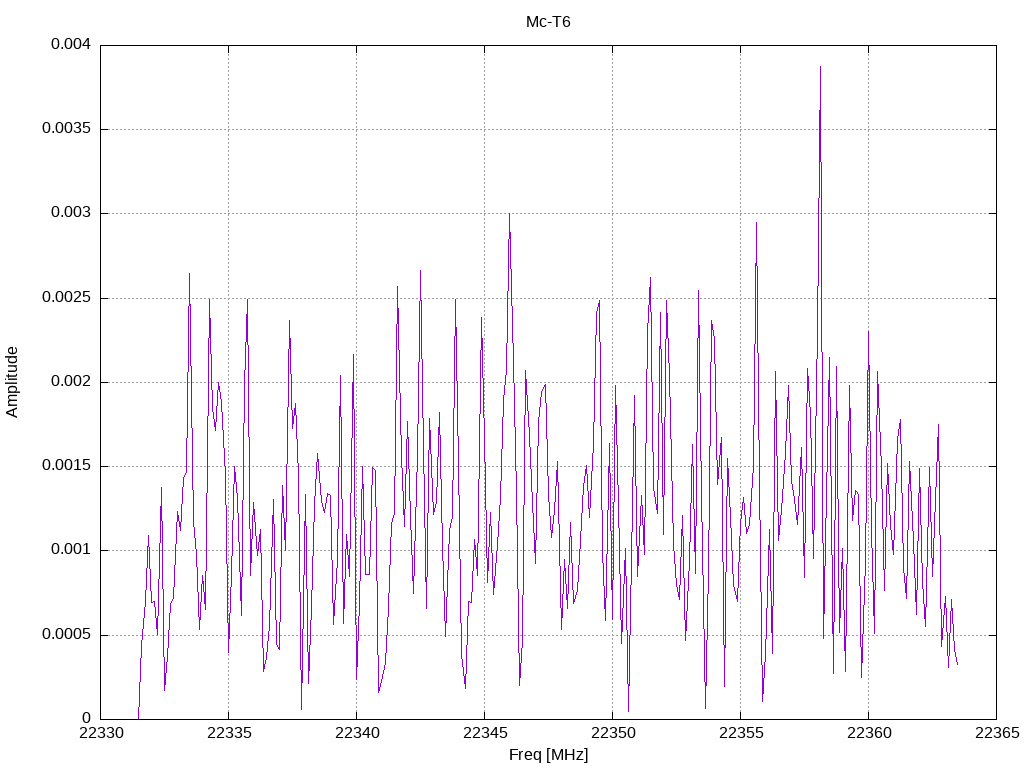
Task: Click the spectrum peak just past 22355 MHz
Action: [756, 223]
